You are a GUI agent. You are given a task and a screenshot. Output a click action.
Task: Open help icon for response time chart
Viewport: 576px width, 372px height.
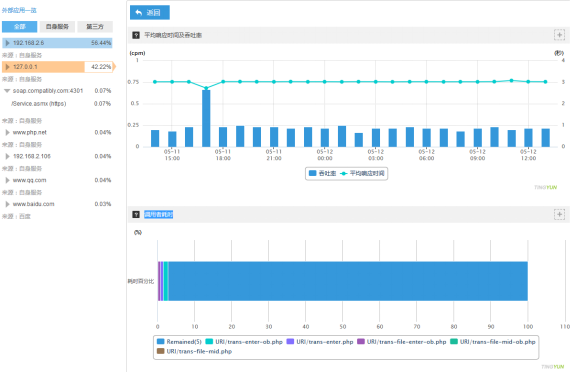136,35
